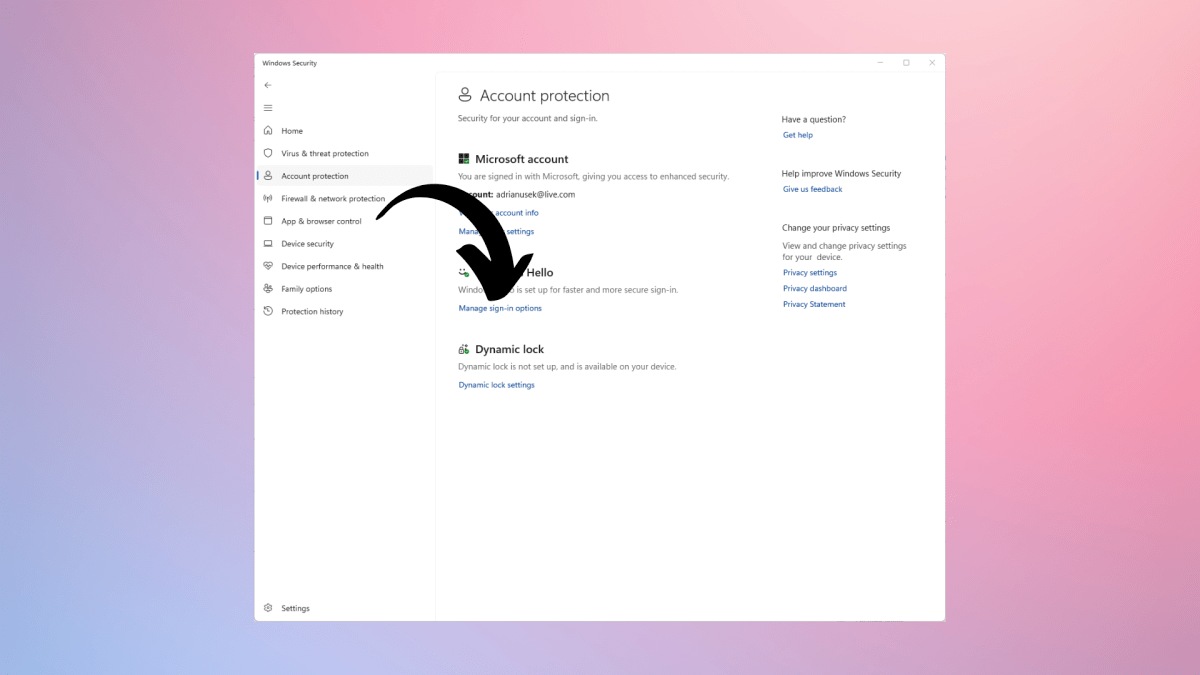This screenshot has width=1200, height=675.
Task: Click the Protection history clock icon
Action: coord(268,311)
